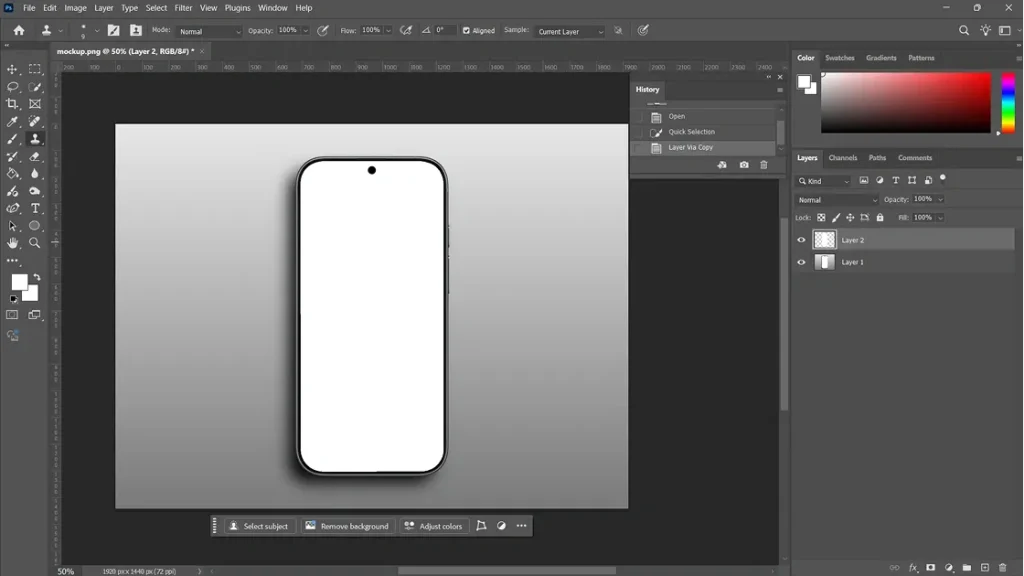
Task: Open the Flow value dropdown
Action: tap(388, 31)
